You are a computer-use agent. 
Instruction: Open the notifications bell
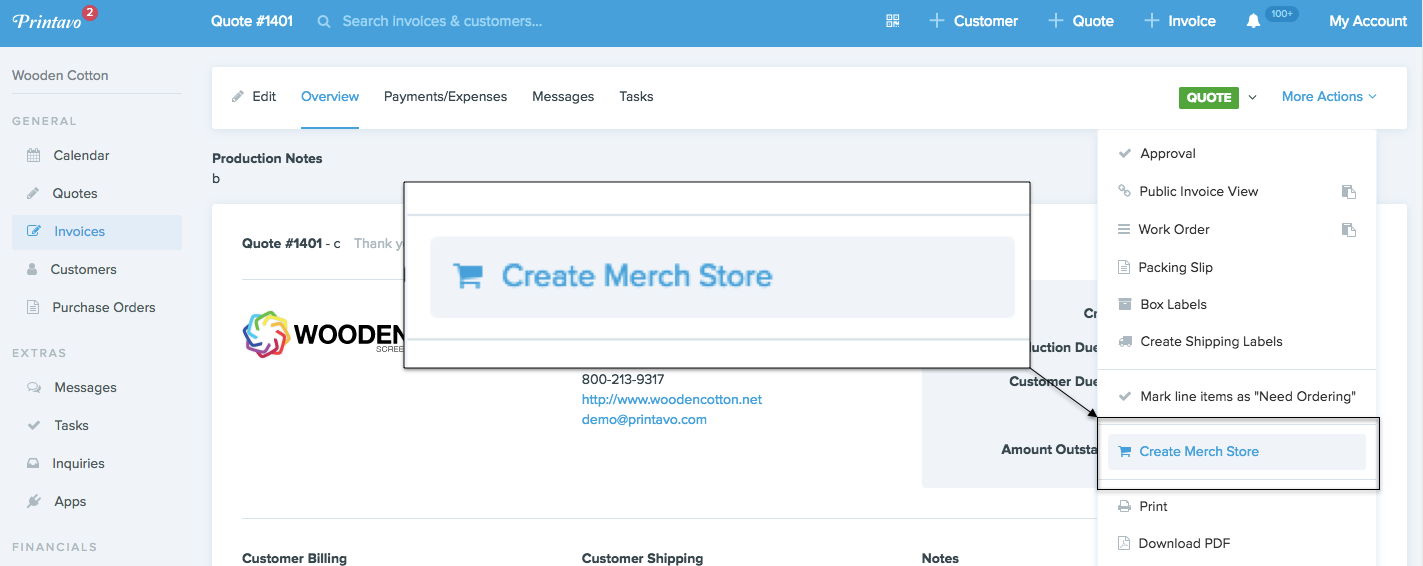coord(1253,21)
